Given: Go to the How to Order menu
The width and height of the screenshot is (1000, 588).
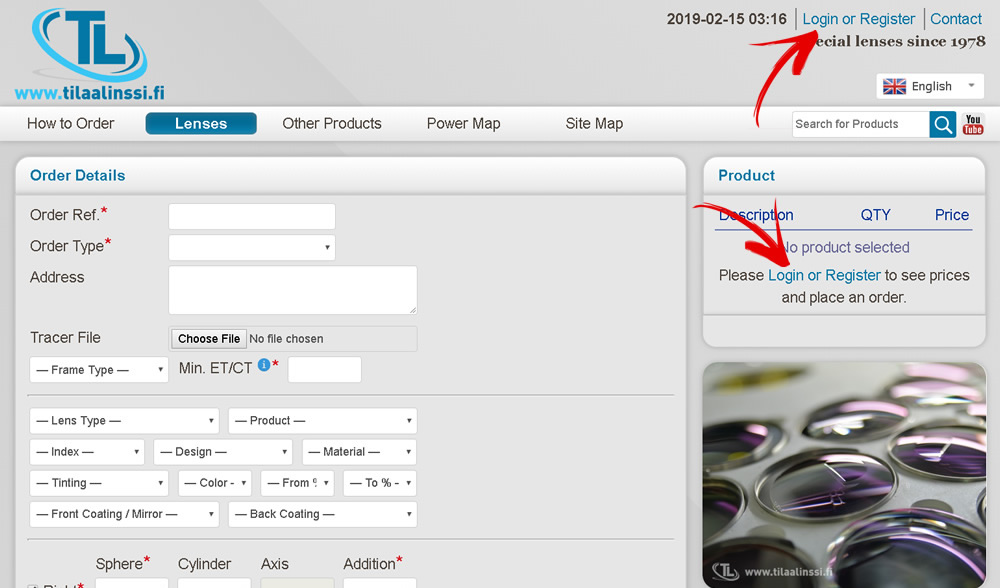Looking at the screenshot, I should coord(71,124).
